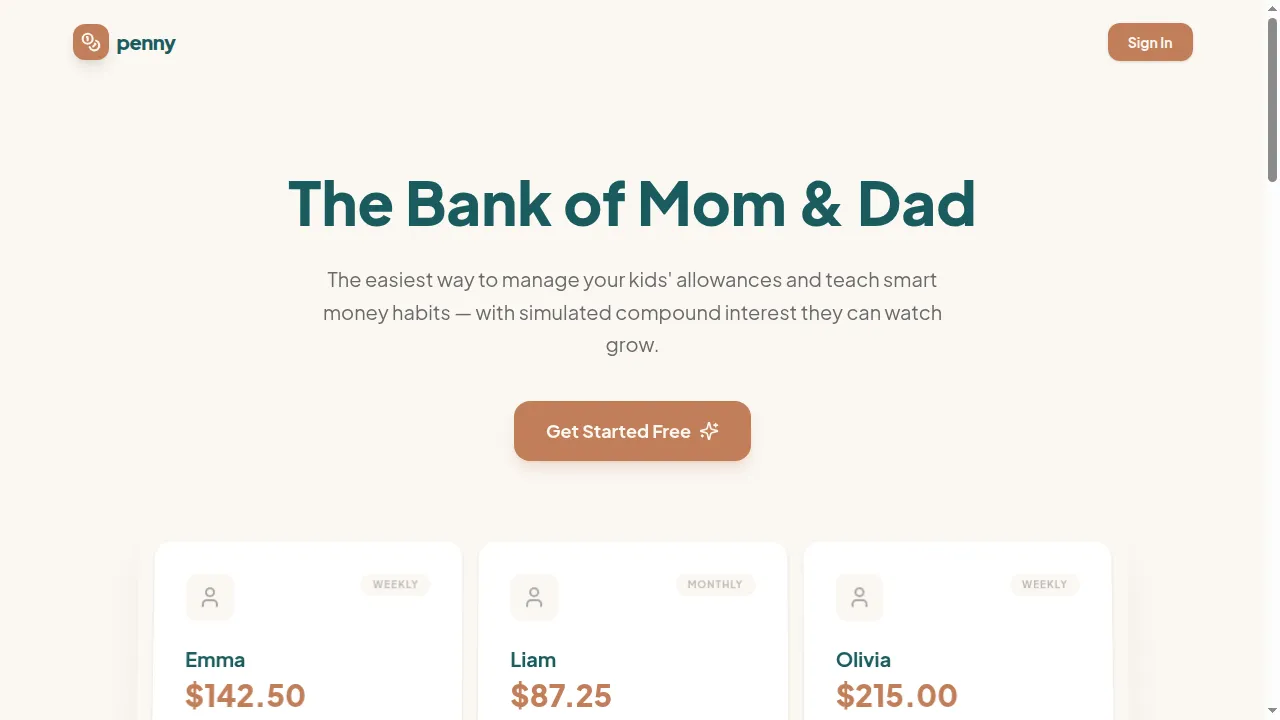Open Olivia's account name

(x=863, y=660)
